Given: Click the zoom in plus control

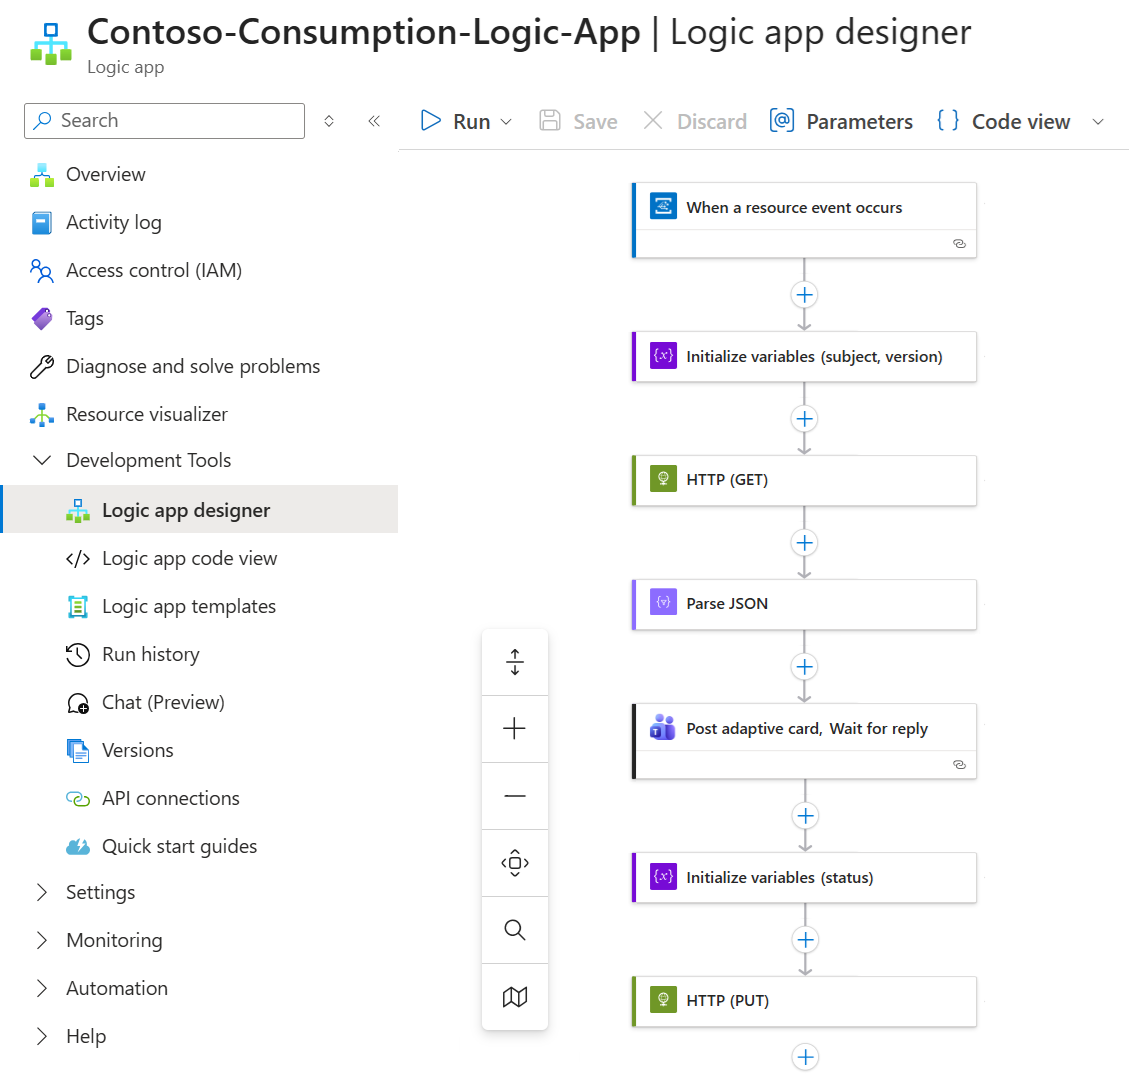Looking at the screenshot, I should (x=515, y=729).
